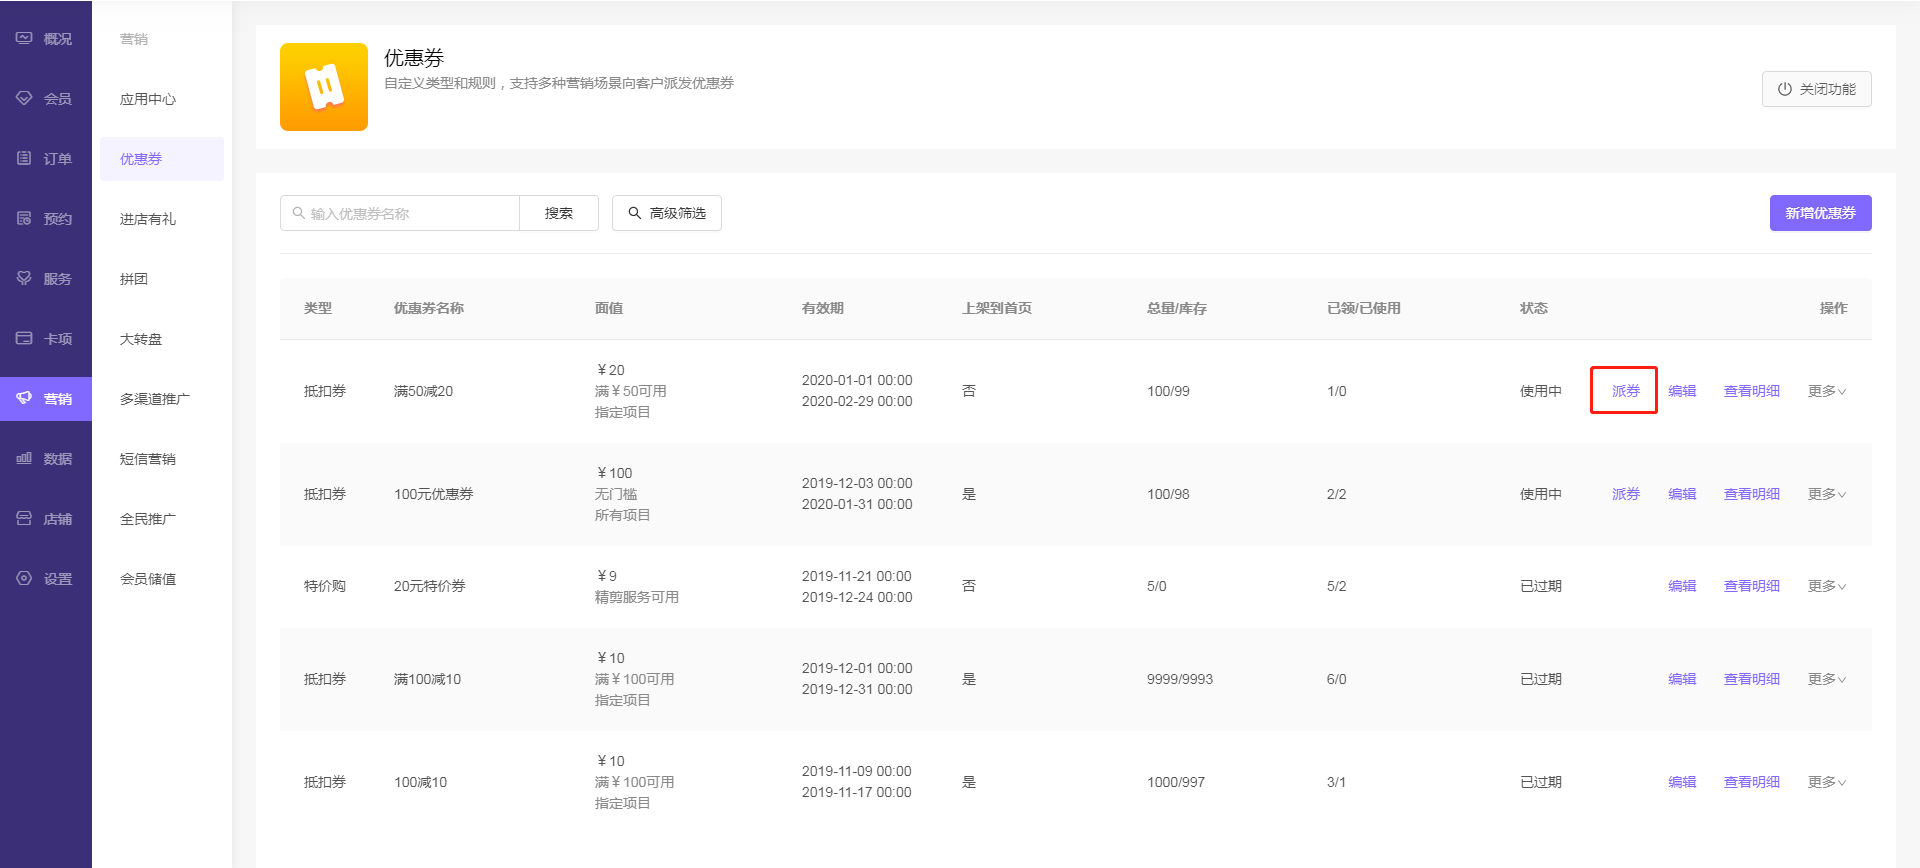Click coupon name 100元优惠券

tap(433, 494)
